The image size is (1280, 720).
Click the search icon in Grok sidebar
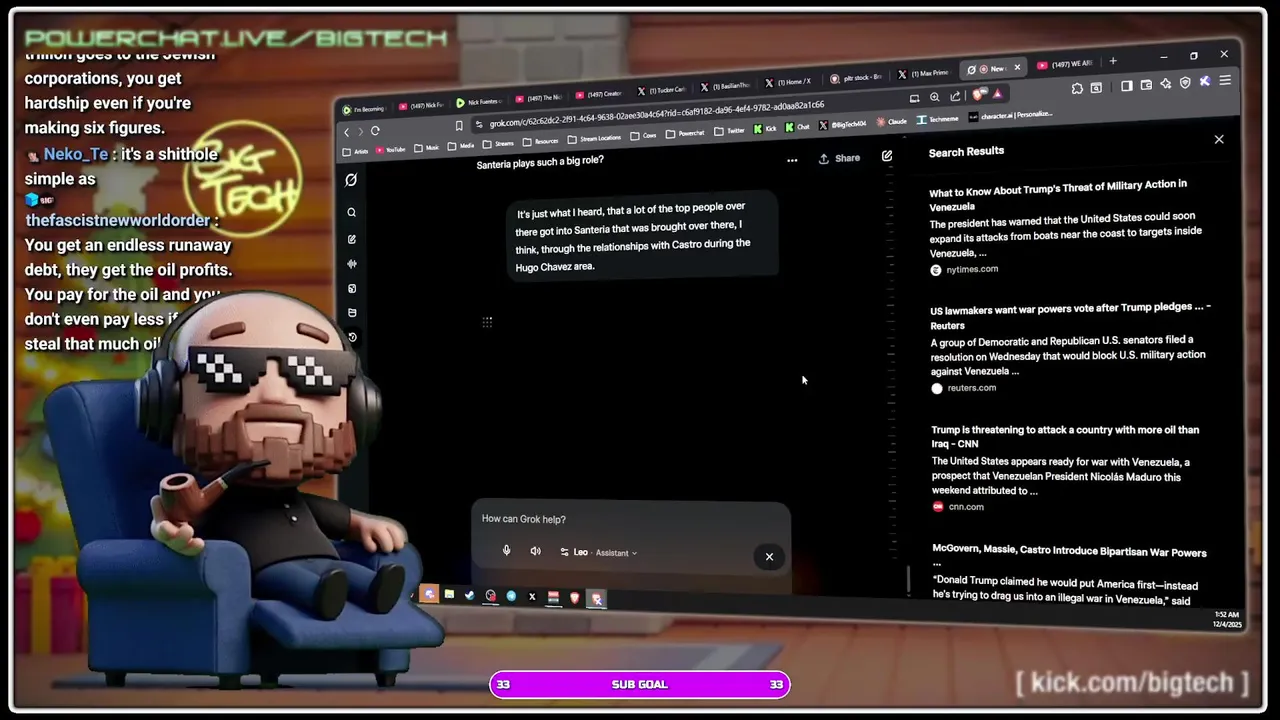coord(351,212)
